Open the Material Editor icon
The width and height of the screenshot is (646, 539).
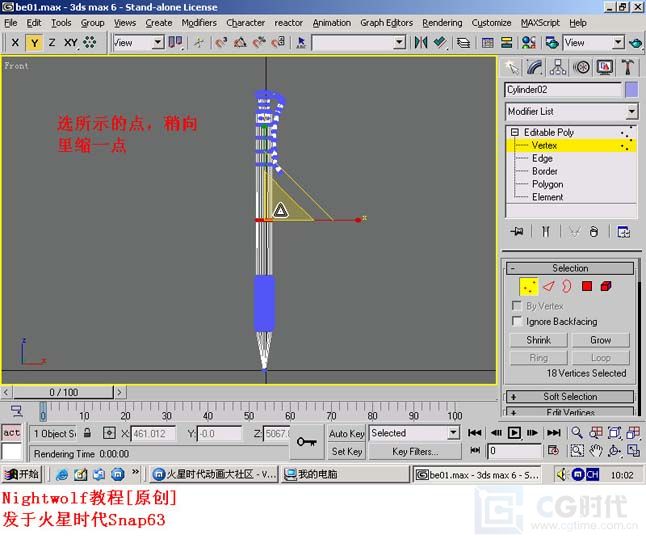pyautogui.click(x=529, y=42)
